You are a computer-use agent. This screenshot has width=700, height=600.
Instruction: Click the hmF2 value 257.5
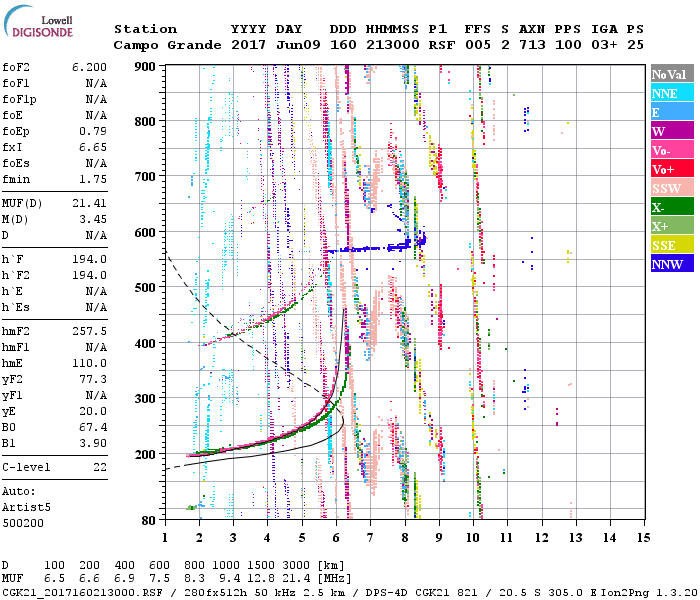click(89, 331)
